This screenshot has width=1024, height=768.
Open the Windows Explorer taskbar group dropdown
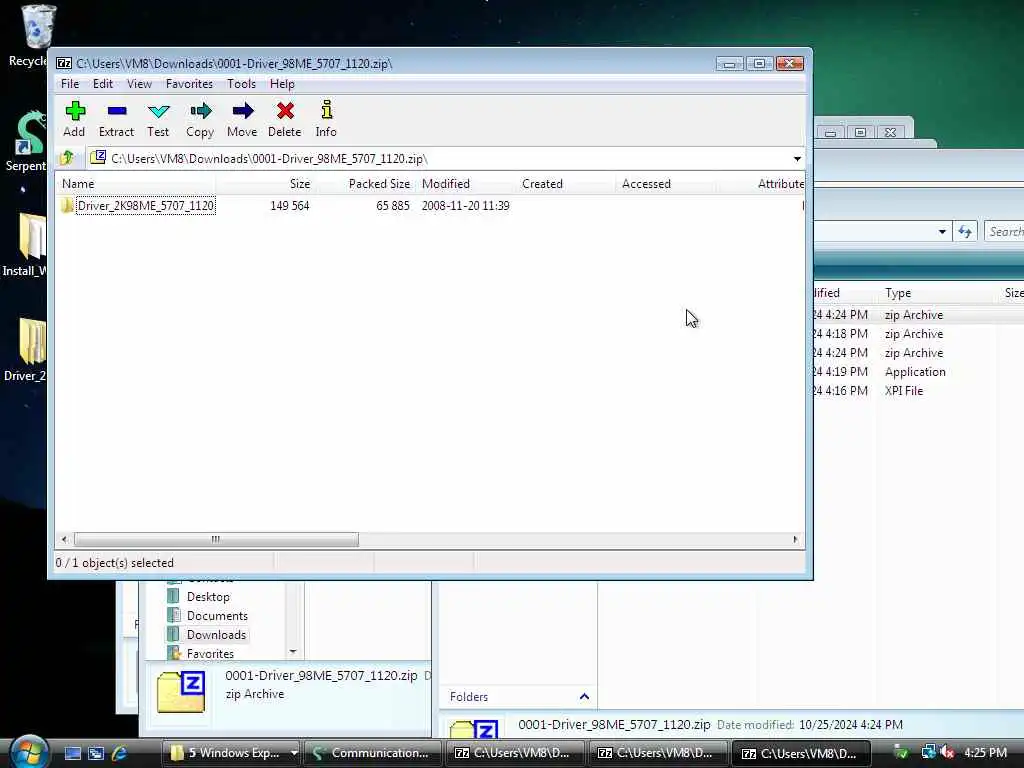point(294,753)
